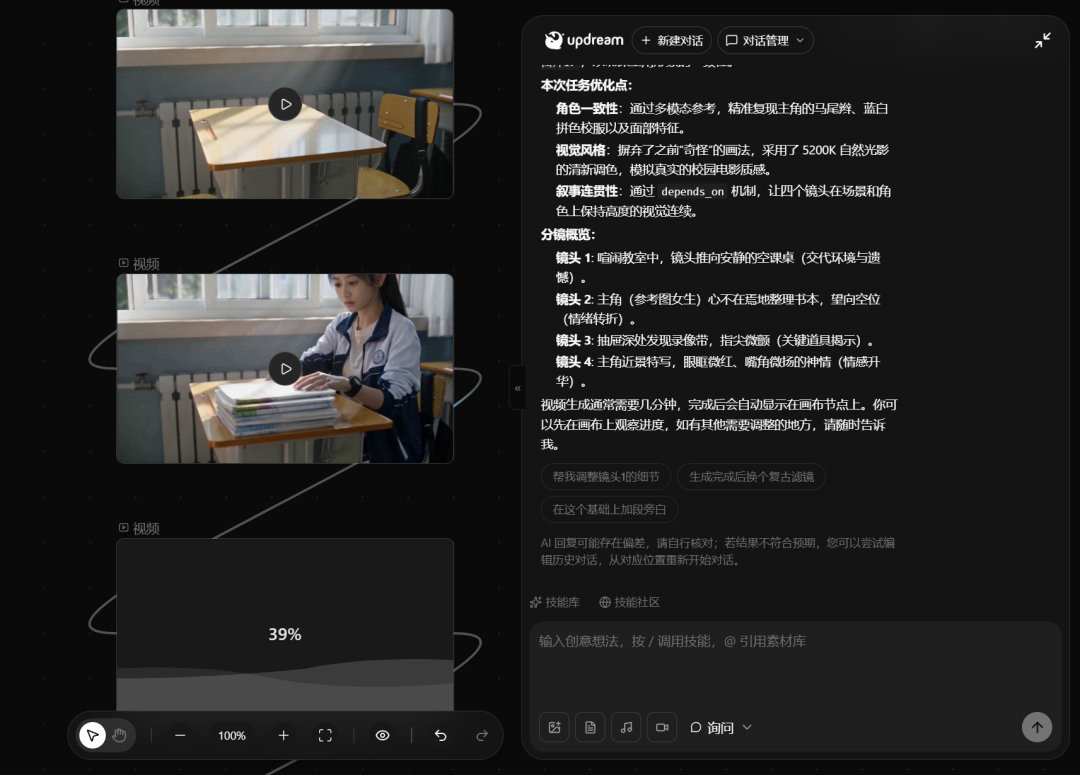This screenshot has width=1080, height=775.
Task: Start a new conversation with 新建对话
Action: [x=672, y=41]
